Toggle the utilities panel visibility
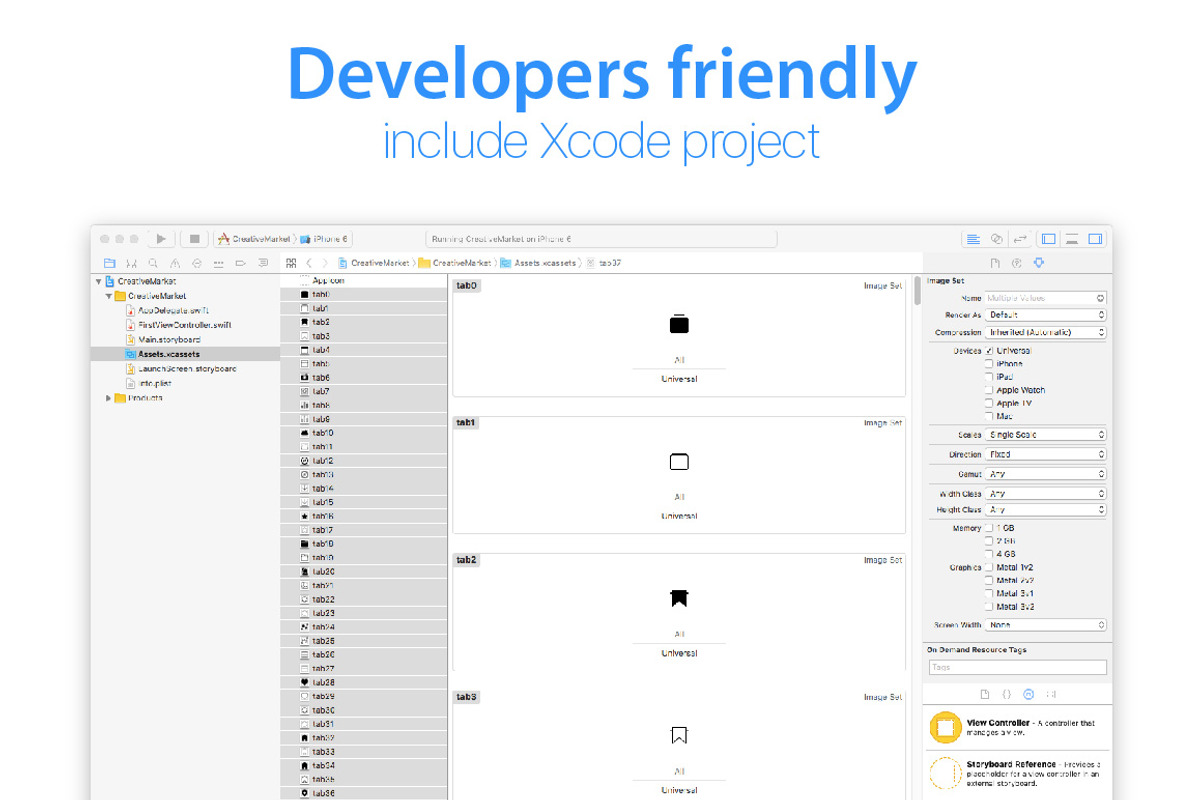Viewport: 1200px width, 800px height. 1095,239
